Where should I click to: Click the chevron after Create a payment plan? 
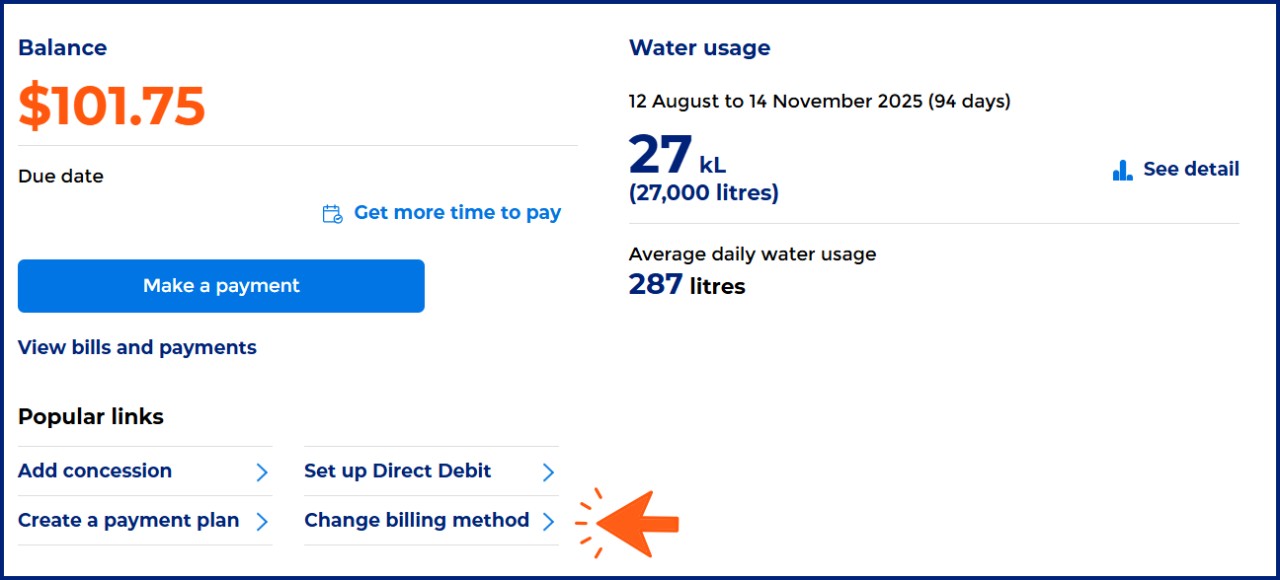coord(262,521)
